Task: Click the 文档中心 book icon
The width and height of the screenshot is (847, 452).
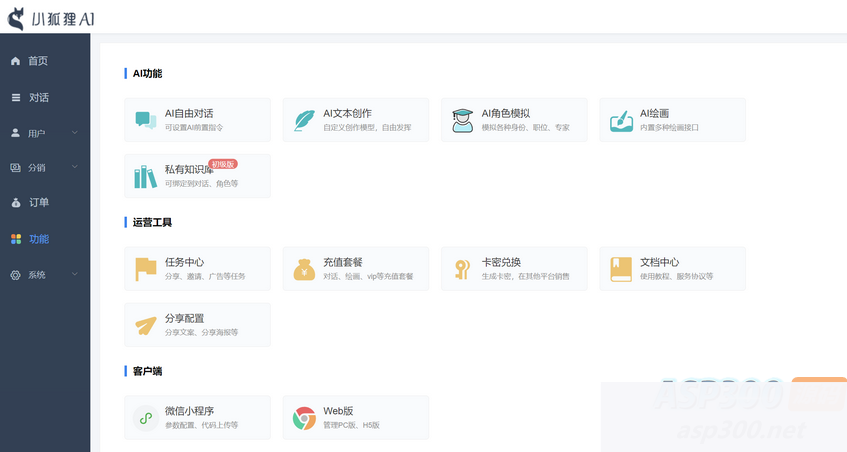Action: tap(621, 269)
